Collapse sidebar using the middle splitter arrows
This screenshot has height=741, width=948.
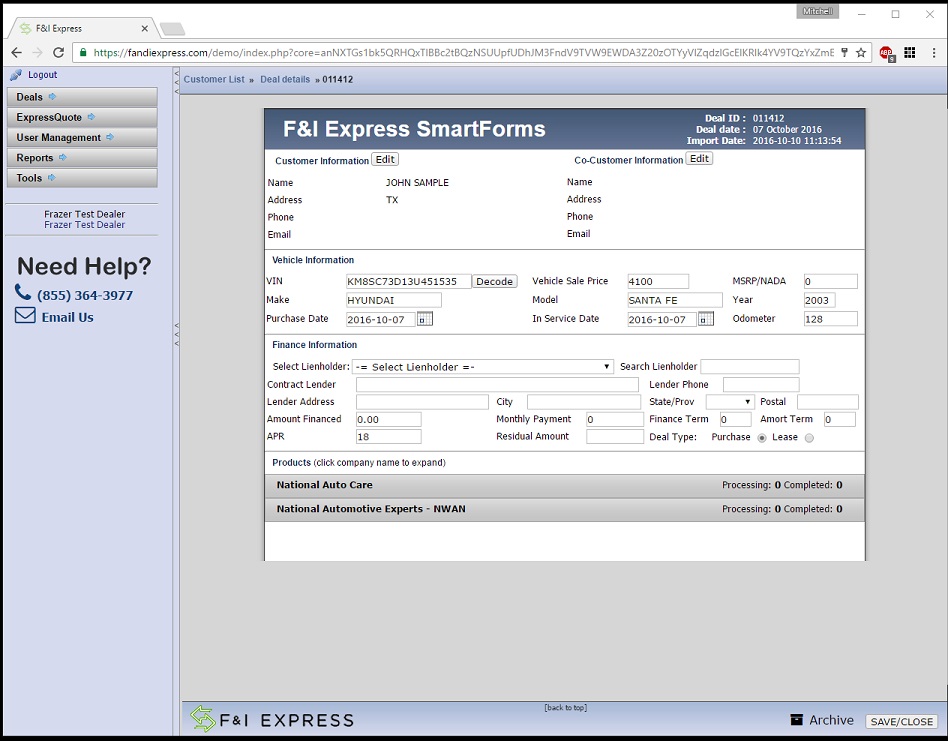click(177, 334)
